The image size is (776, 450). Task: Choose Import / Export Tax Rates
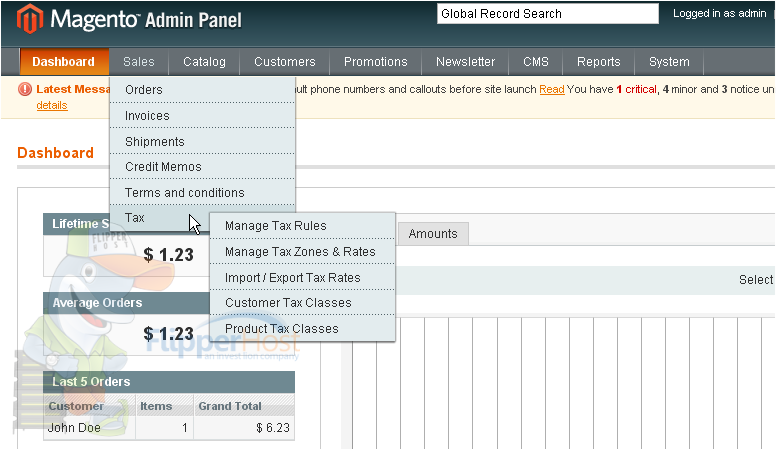point(302,278)
